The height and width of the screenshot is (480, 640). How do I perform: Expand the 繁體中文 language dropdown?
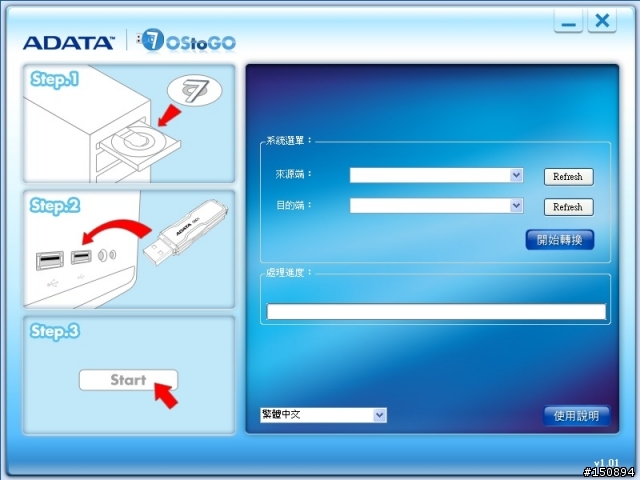point(323,415)
